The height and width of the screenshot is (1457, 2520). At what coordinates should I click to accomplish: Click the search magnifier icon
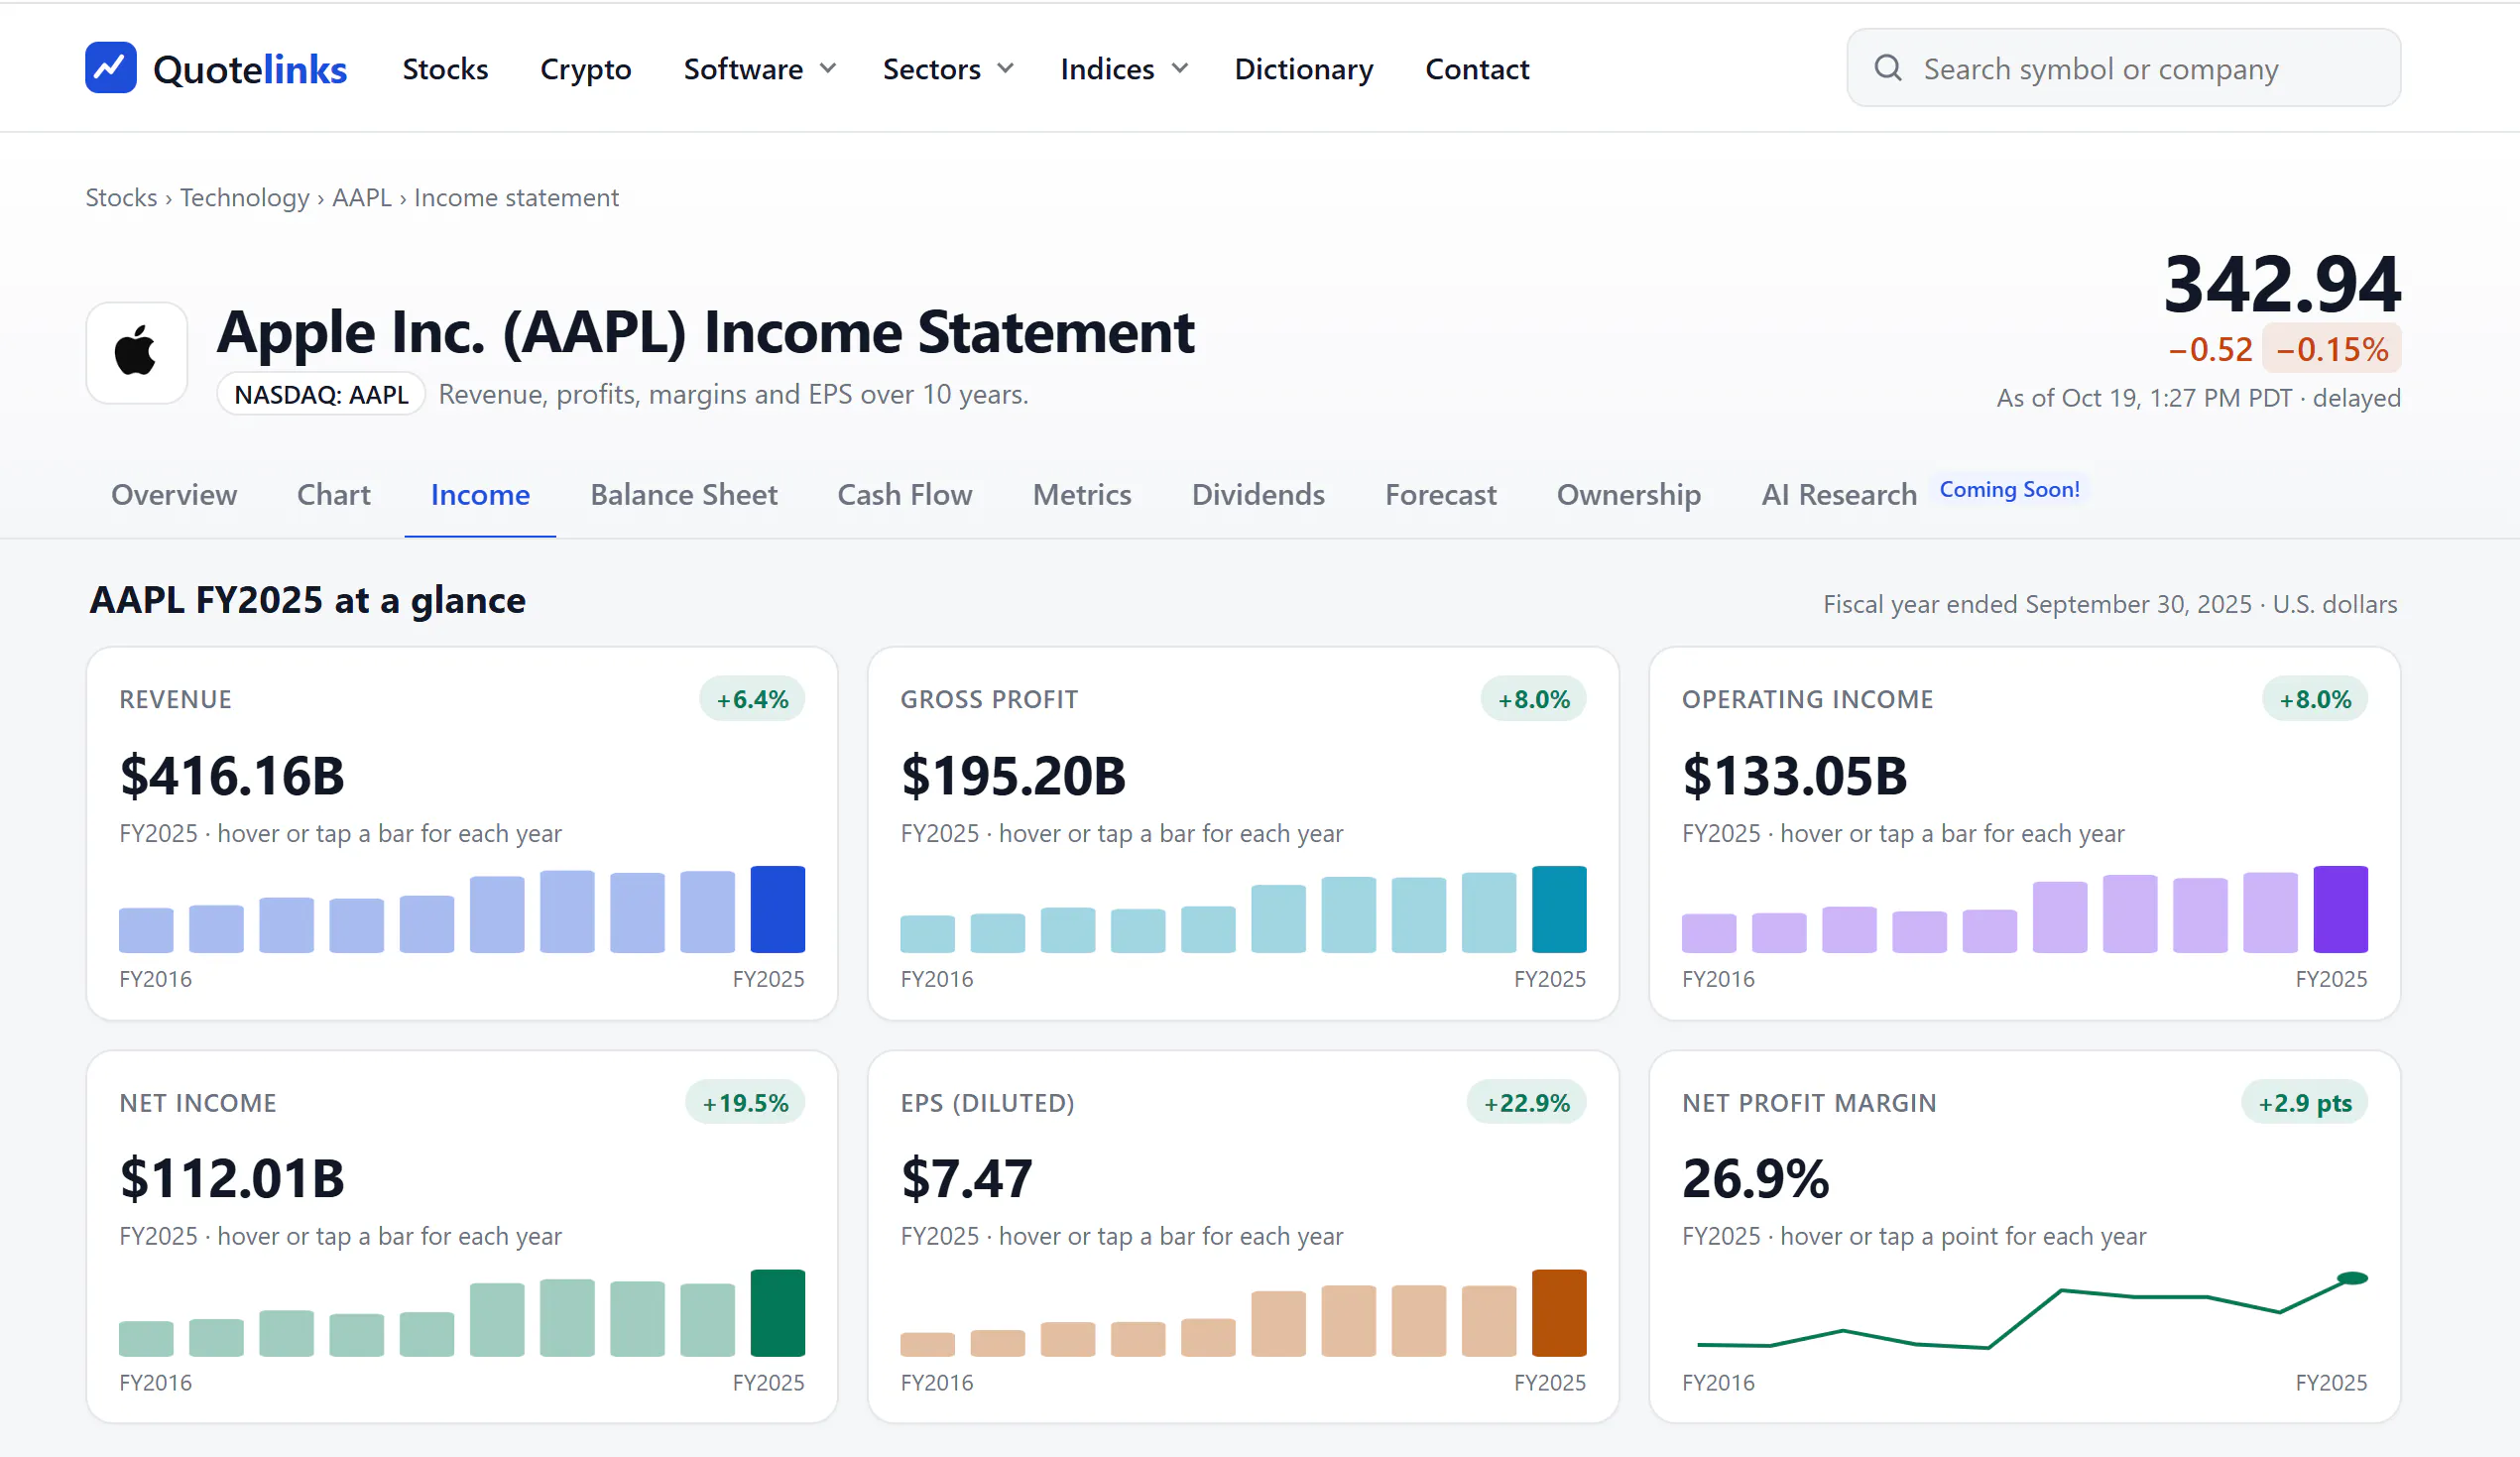pos(1887,68)
